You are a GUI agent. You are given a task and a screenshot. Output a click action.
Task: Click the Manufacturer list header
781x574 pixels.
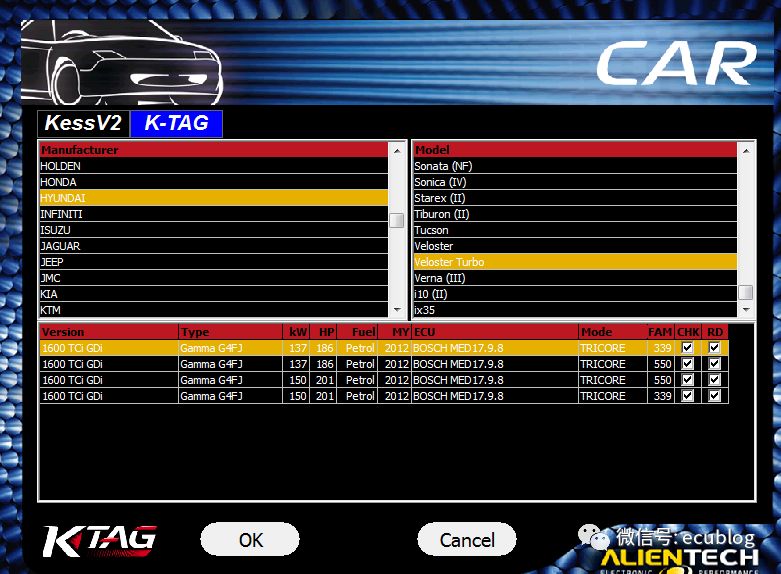tap(214, 150)
